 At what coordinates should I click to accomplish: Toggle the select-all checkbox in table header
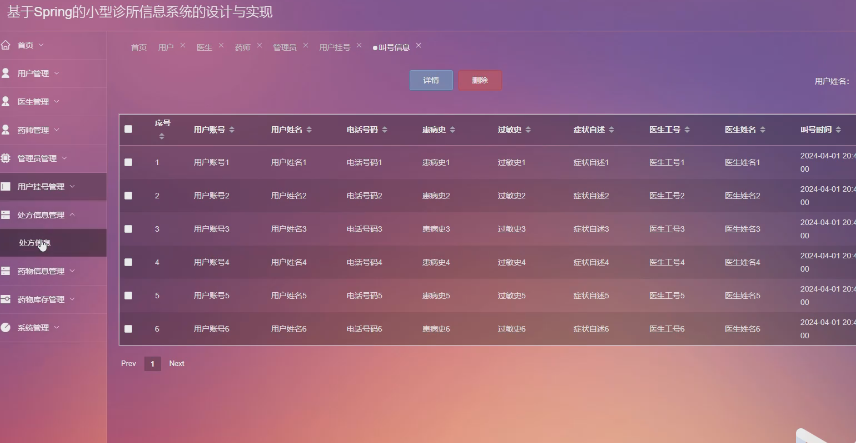click(128, 129)
